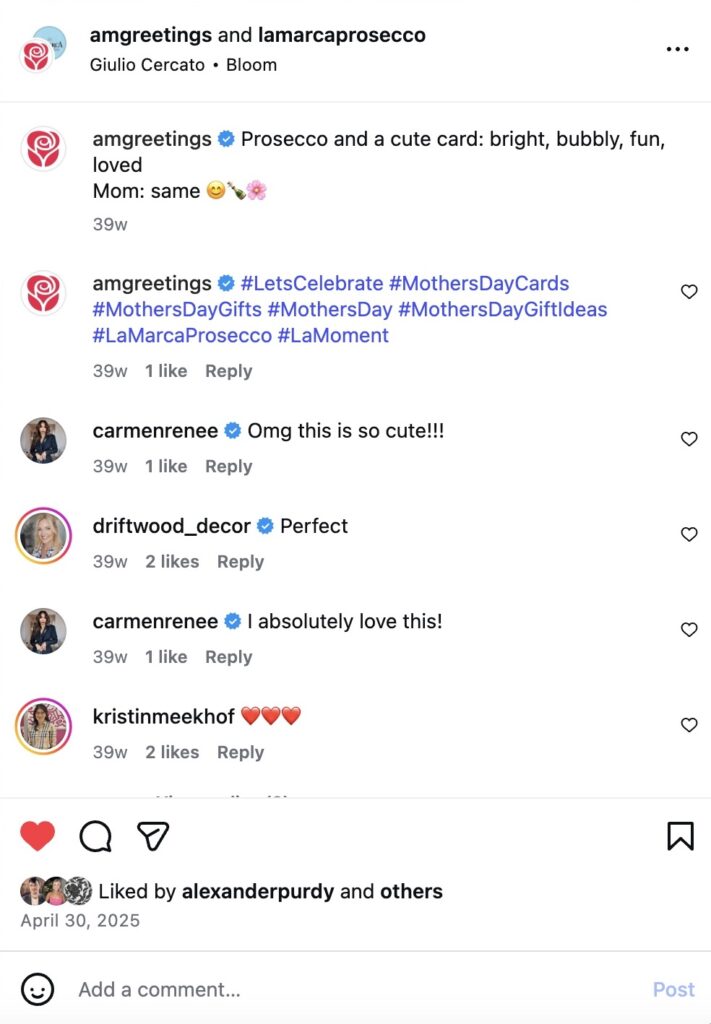Like the "I absolutely love this!" comment

[x=689, y=630]
